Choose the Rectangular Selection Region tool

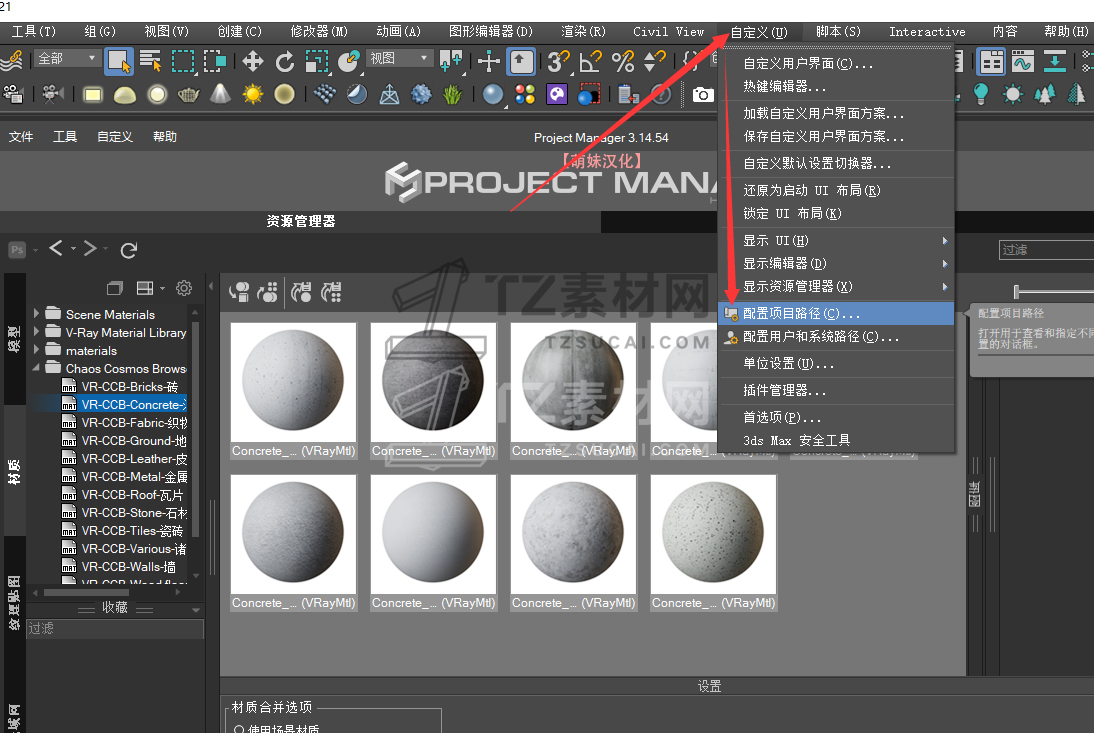[x=183, y=61]
